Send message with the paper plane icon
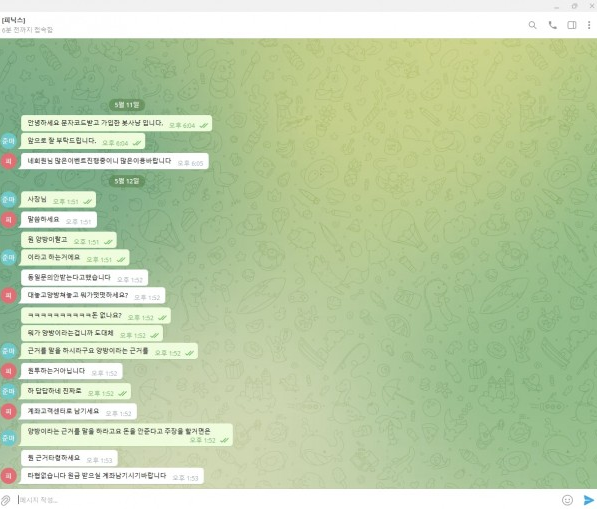This screenshot has width=597, height=509. tap(588, 500)
